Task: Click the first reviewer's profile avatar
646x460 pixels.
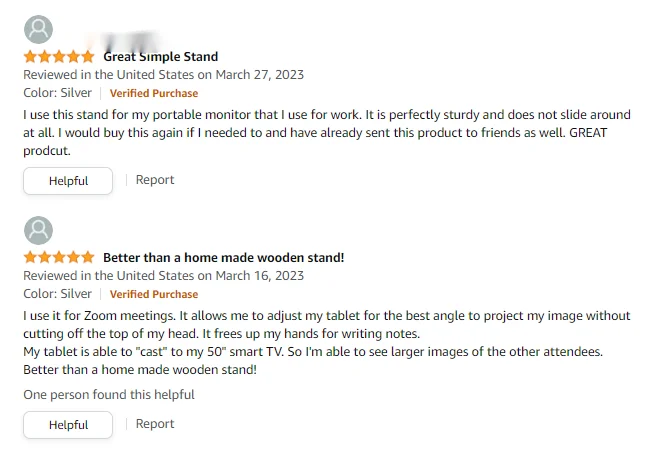Action: click(x=38, y=30)
